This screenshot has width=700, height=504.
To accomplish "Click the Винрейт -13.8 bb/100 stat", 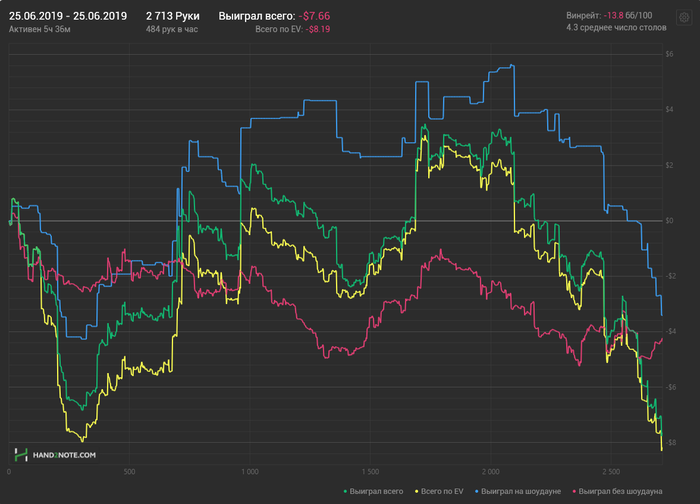I will 610,16.
